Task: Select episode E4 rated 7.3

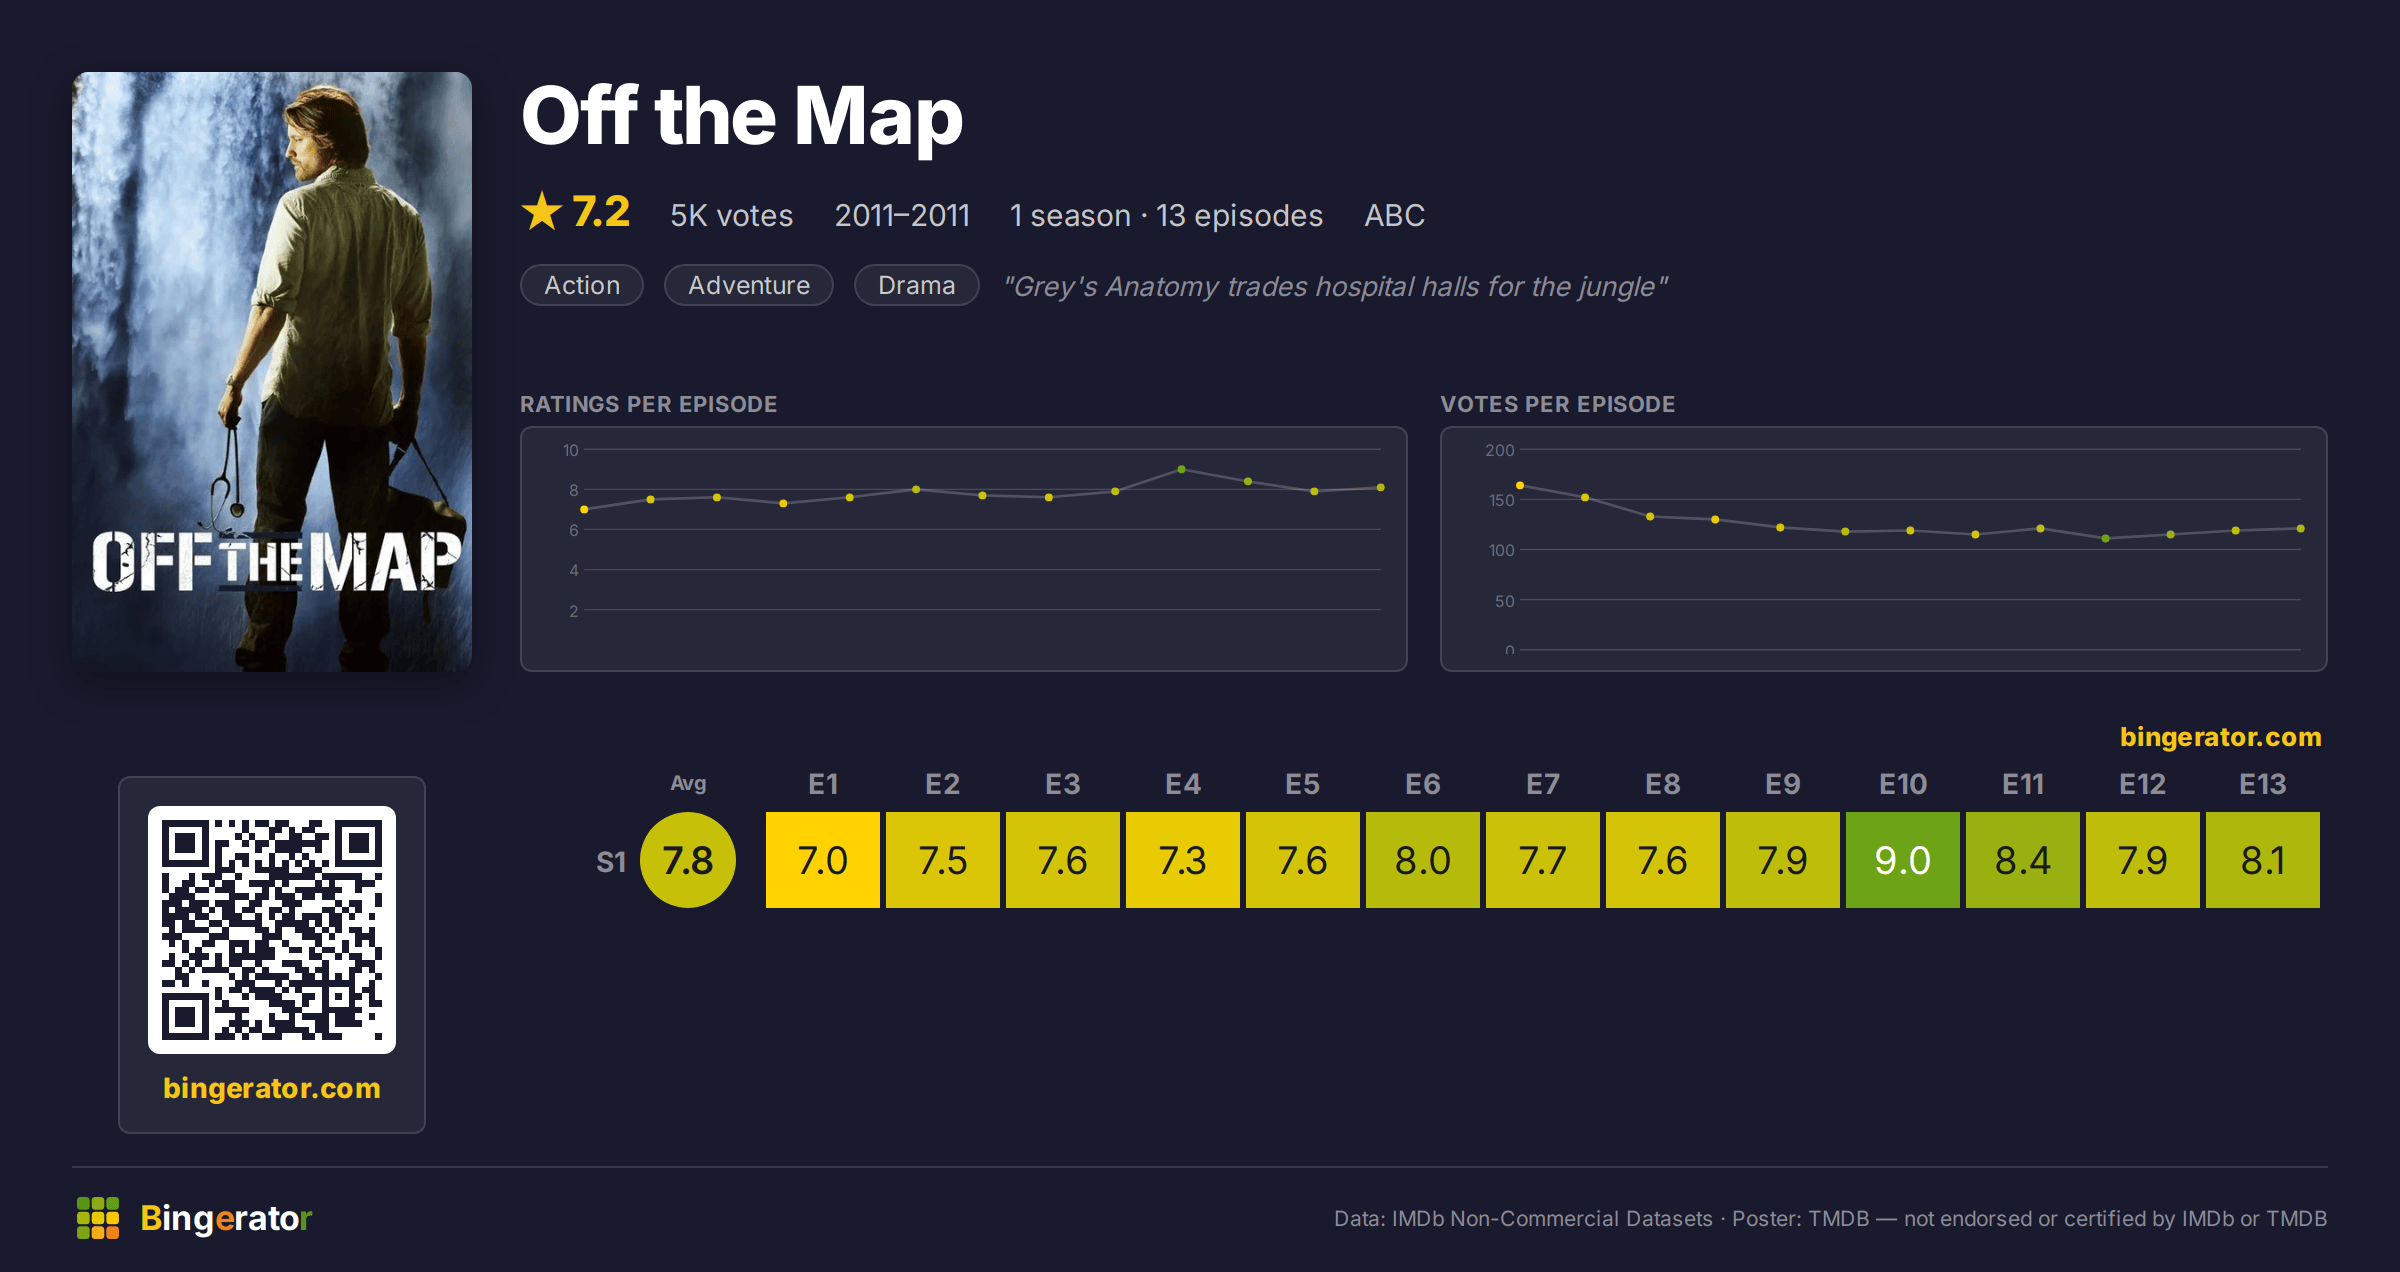Action: pyautogui.click(x=1183, y=860)
